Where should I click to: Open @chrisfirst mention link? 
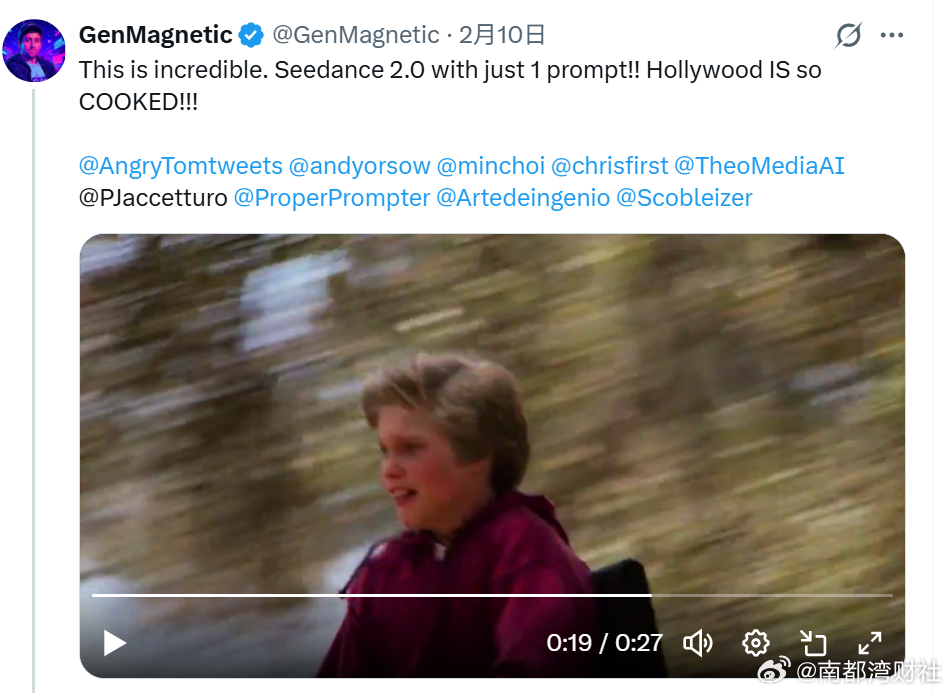pyautogui.click(x=610, y=166)
